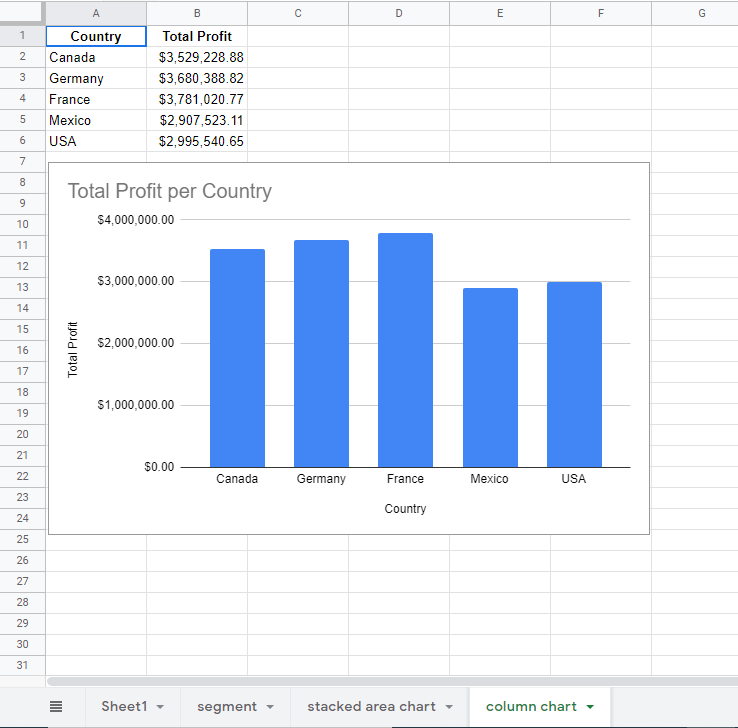Select the vertical axis title Total Profit
Image resolution: width=738 pixels, height=728 pixels.
tap(72, 350)
